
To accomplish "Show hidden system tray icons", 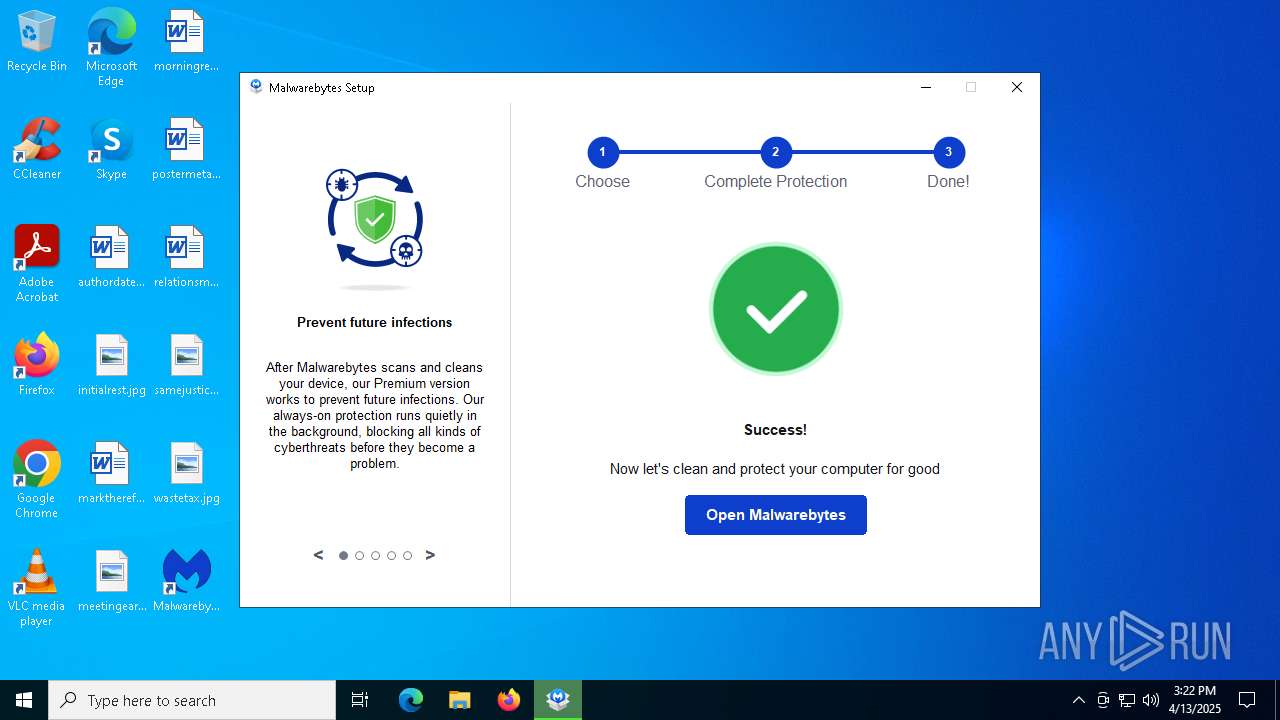I will point(1078,700).
